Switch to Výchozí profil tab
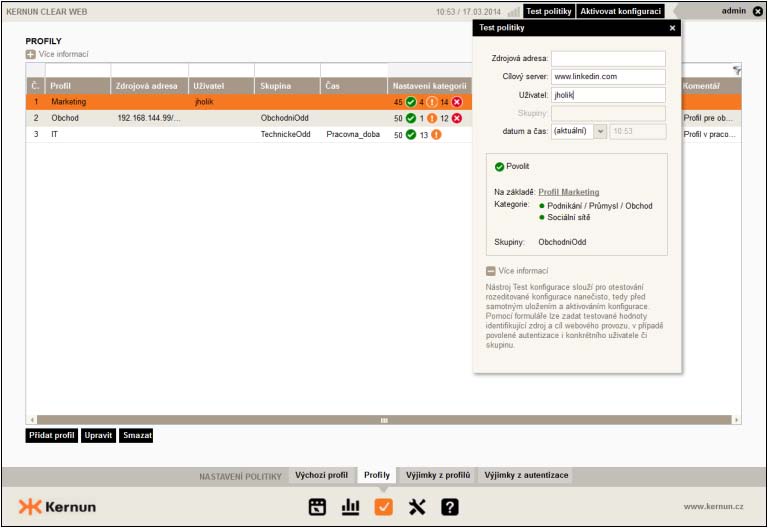768x528 pixels. 321,475
